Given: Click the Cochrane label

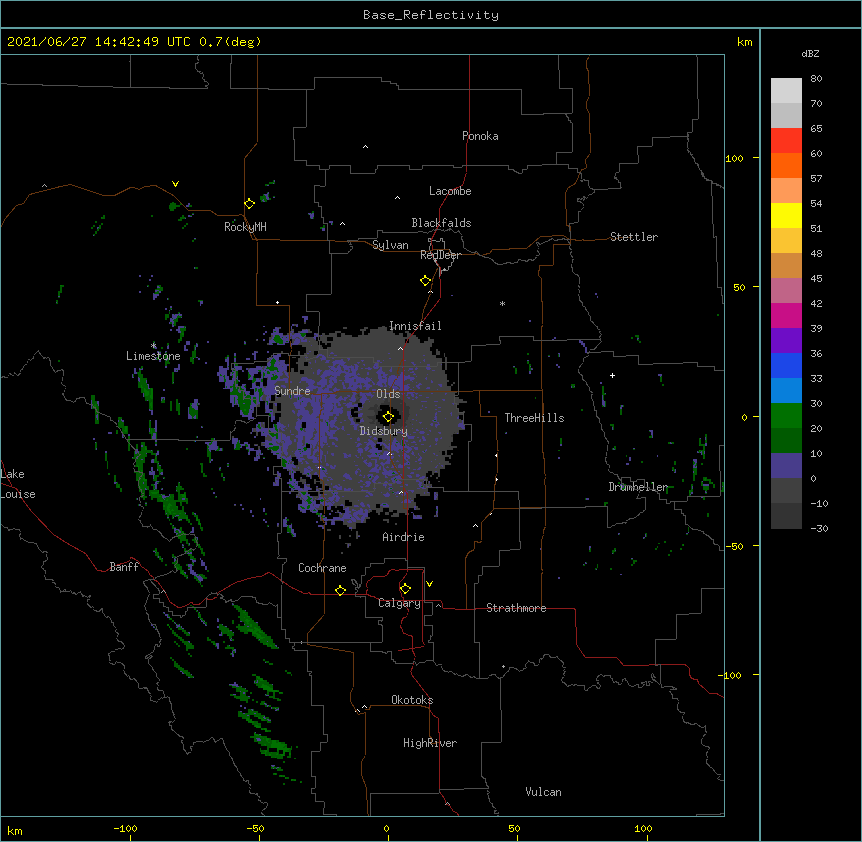Looking at the screenshot, I should [x=322, y=568].
